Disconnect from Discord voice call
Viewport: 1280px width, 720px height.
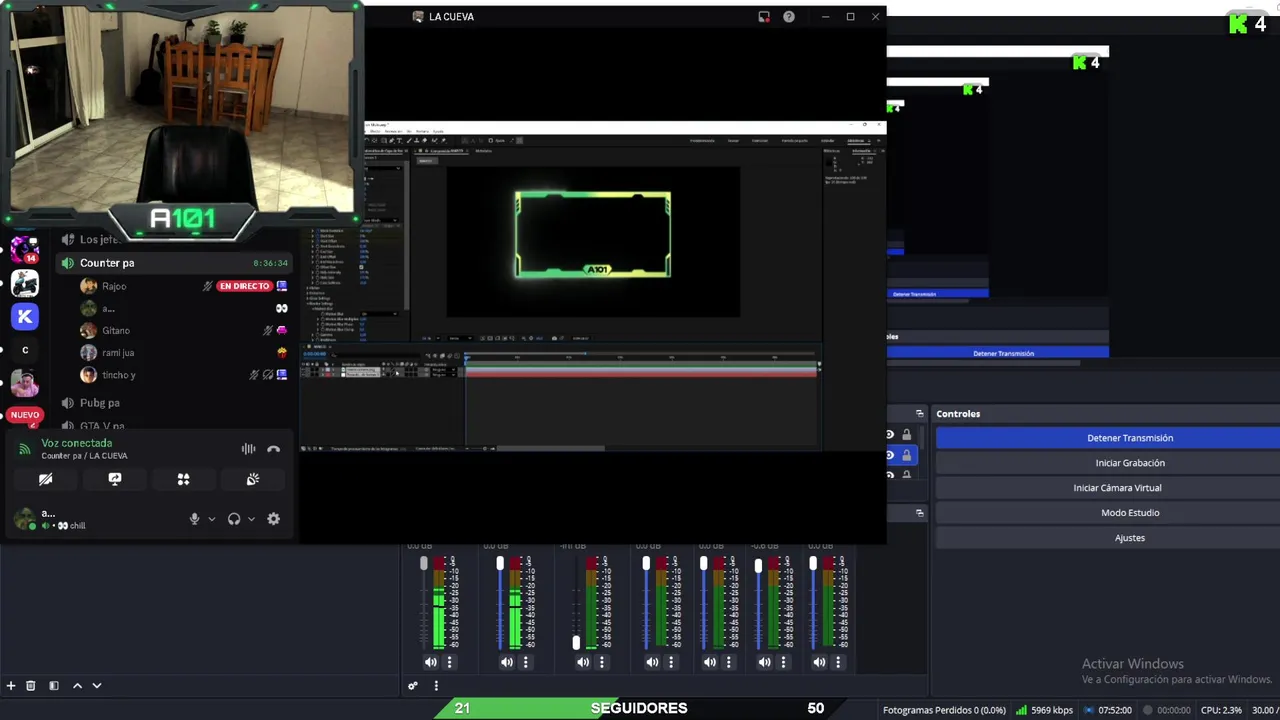pyautogui.click(x=274, y=449)
